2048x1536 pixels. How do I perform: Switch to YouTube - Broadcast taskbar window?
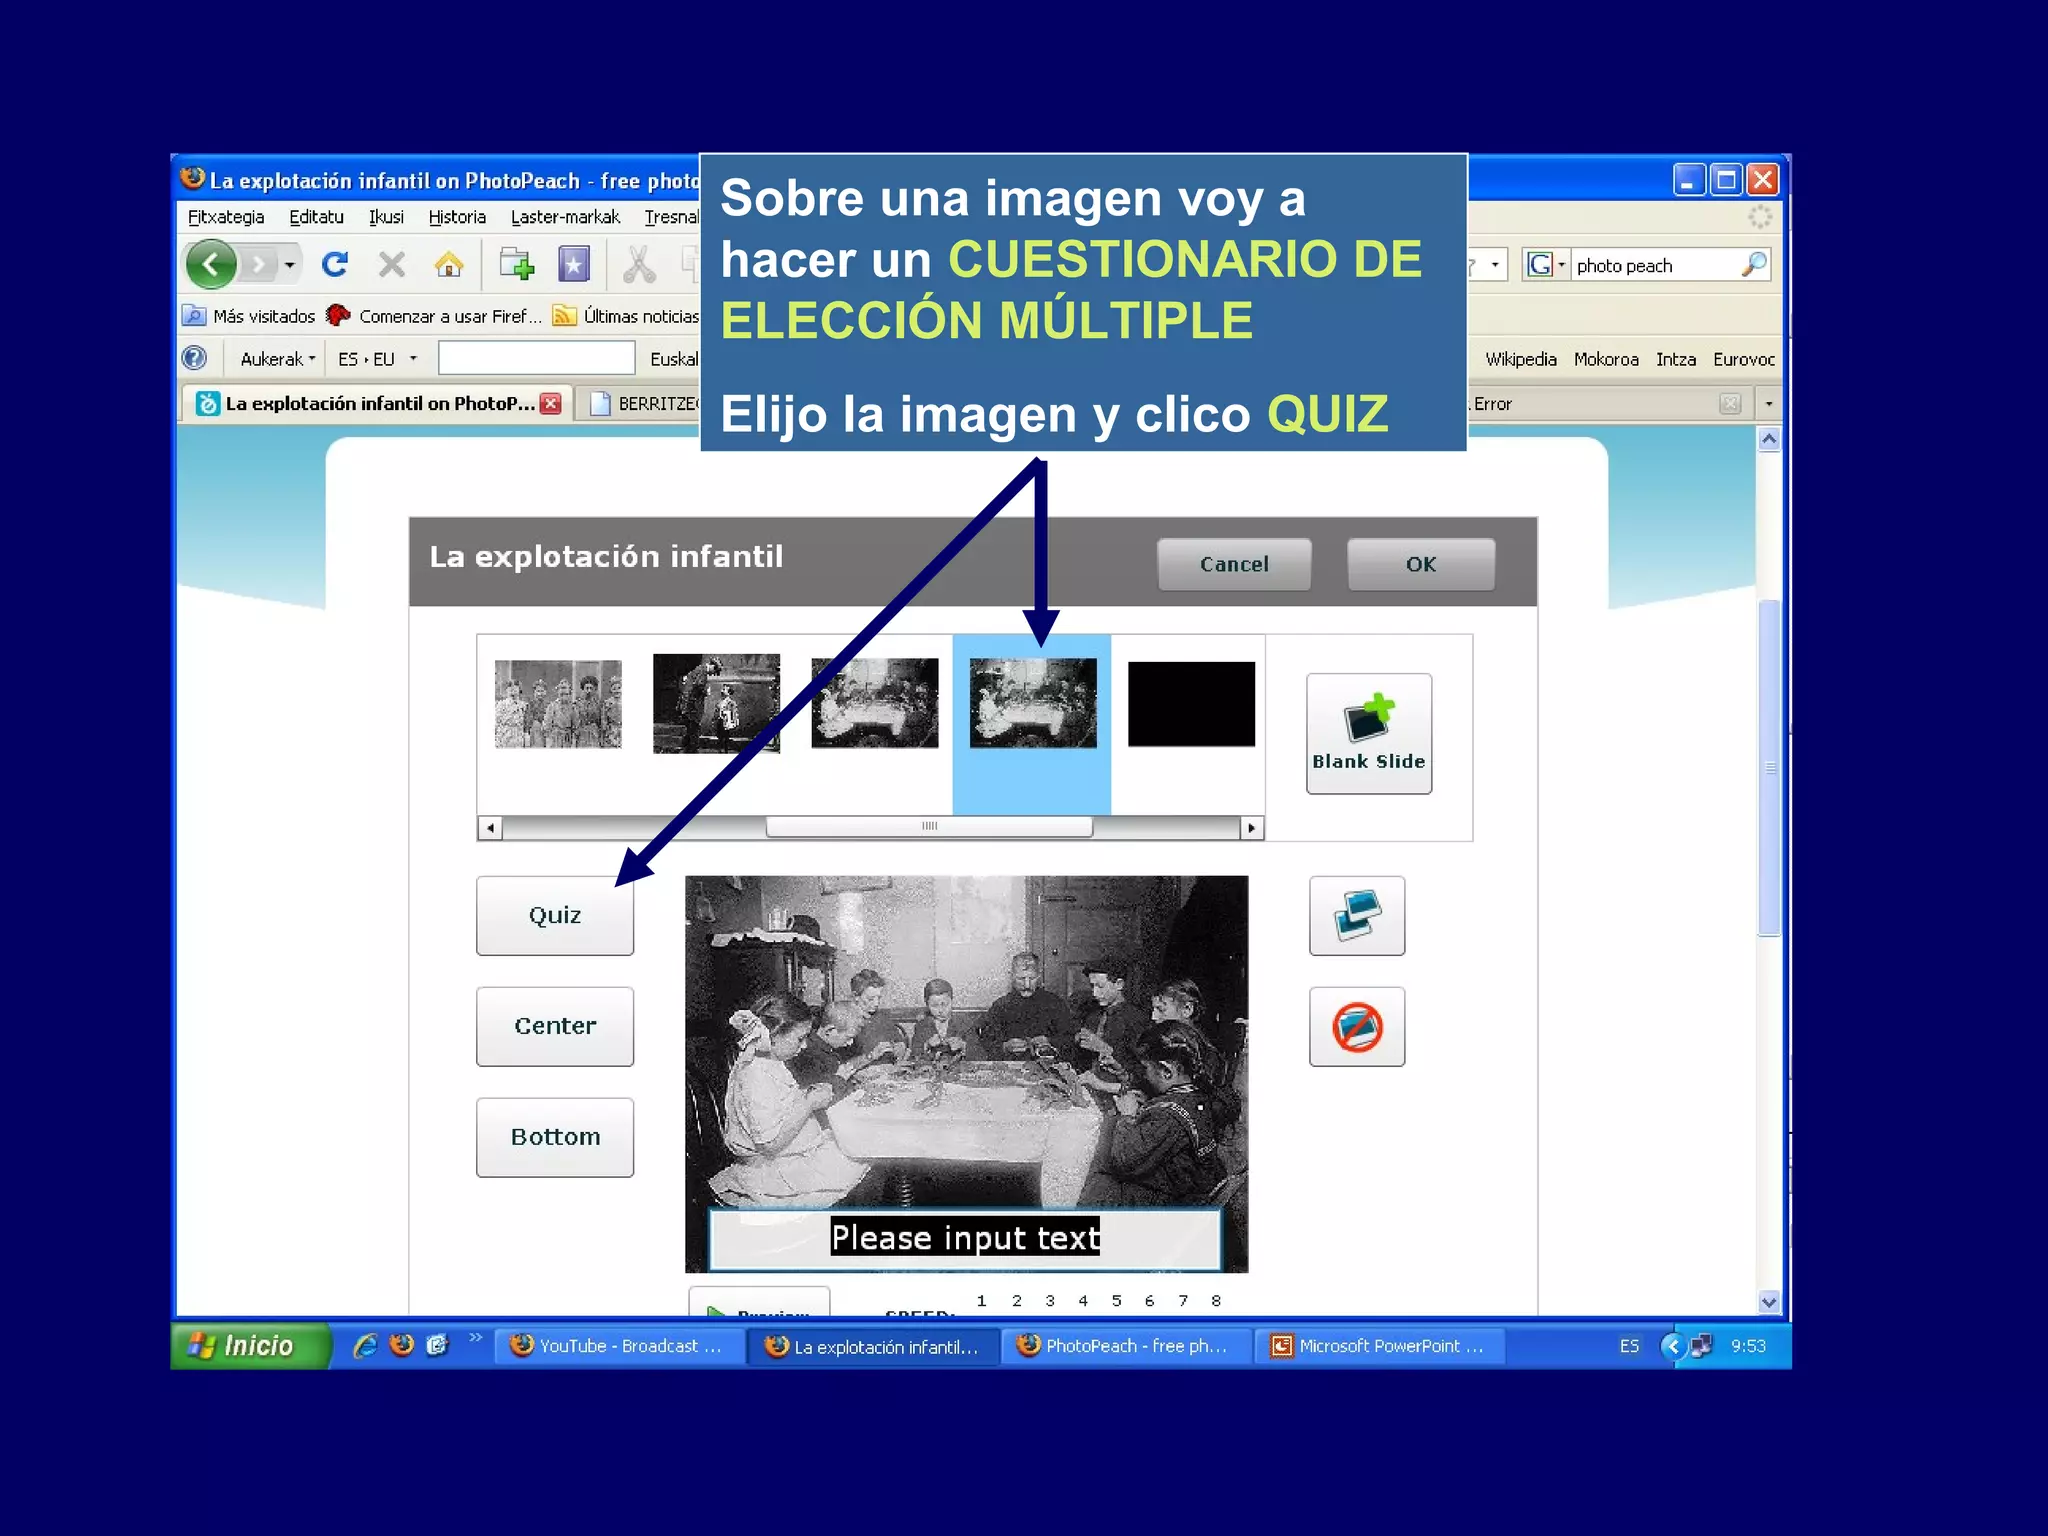pyautogui.click(x=620, y=1346)
